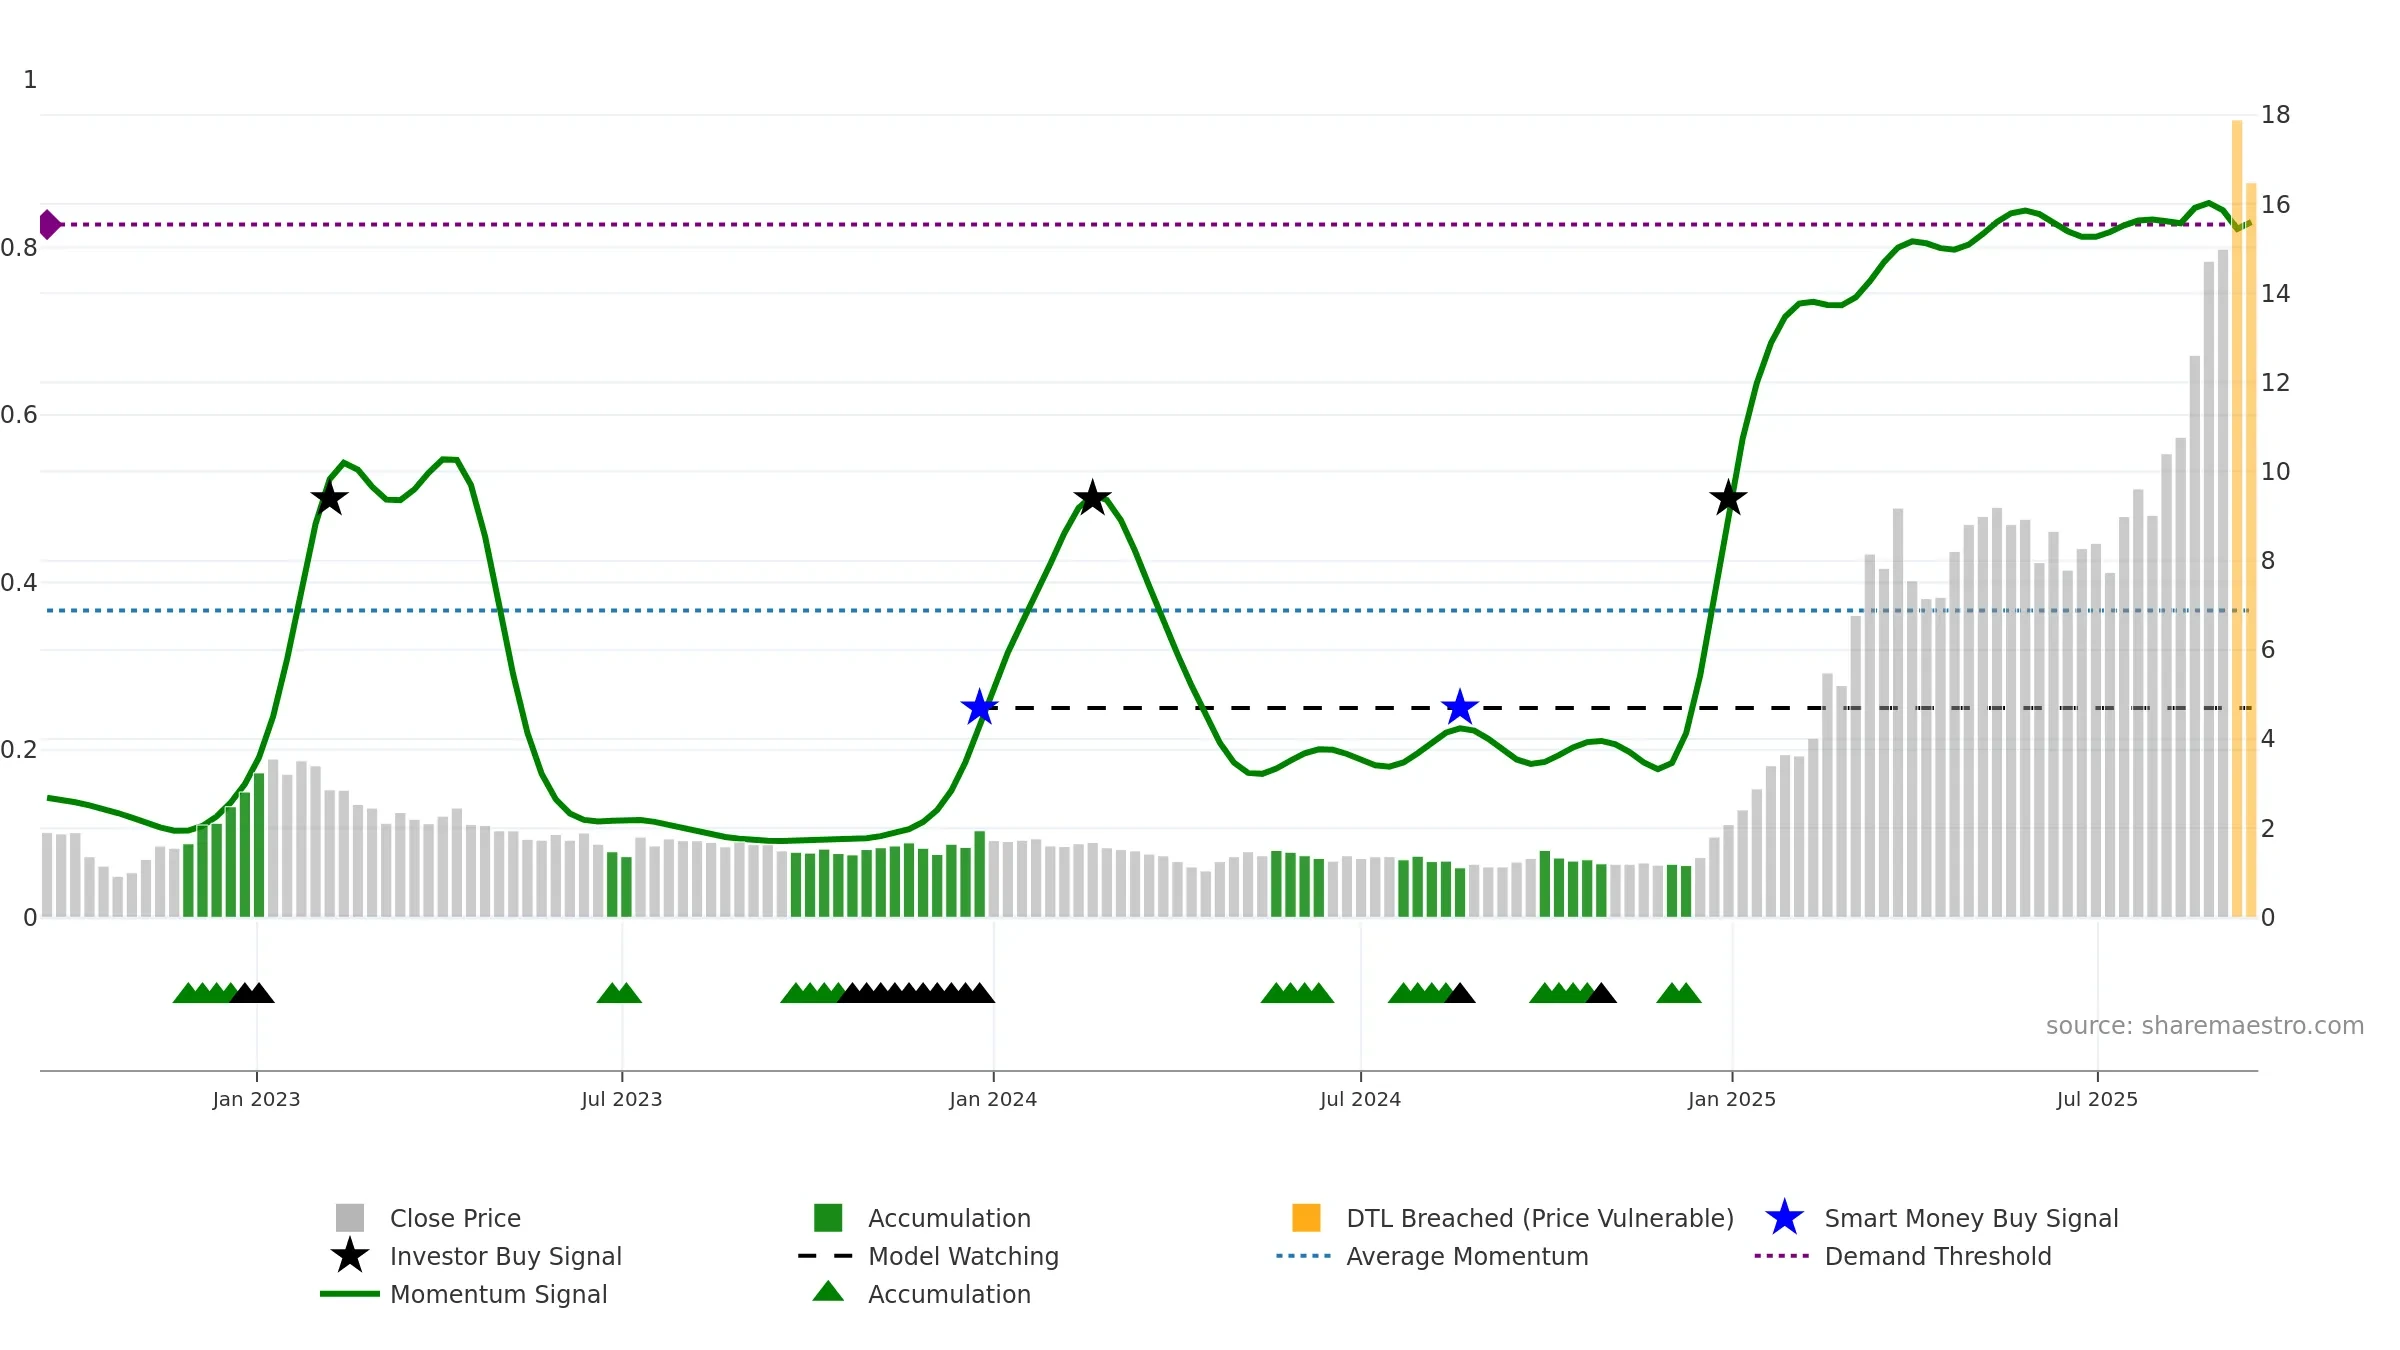Toggle the Model Watching legend label

(x=963, y=1256)
